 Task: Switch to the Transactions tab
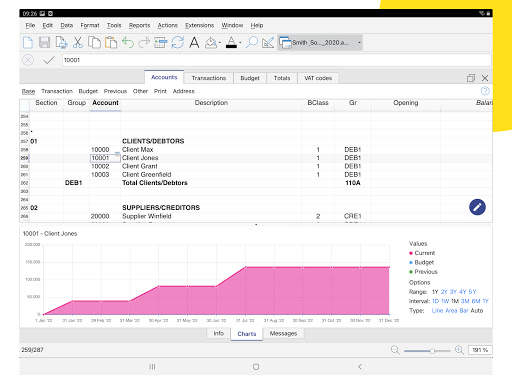[209, 78]
